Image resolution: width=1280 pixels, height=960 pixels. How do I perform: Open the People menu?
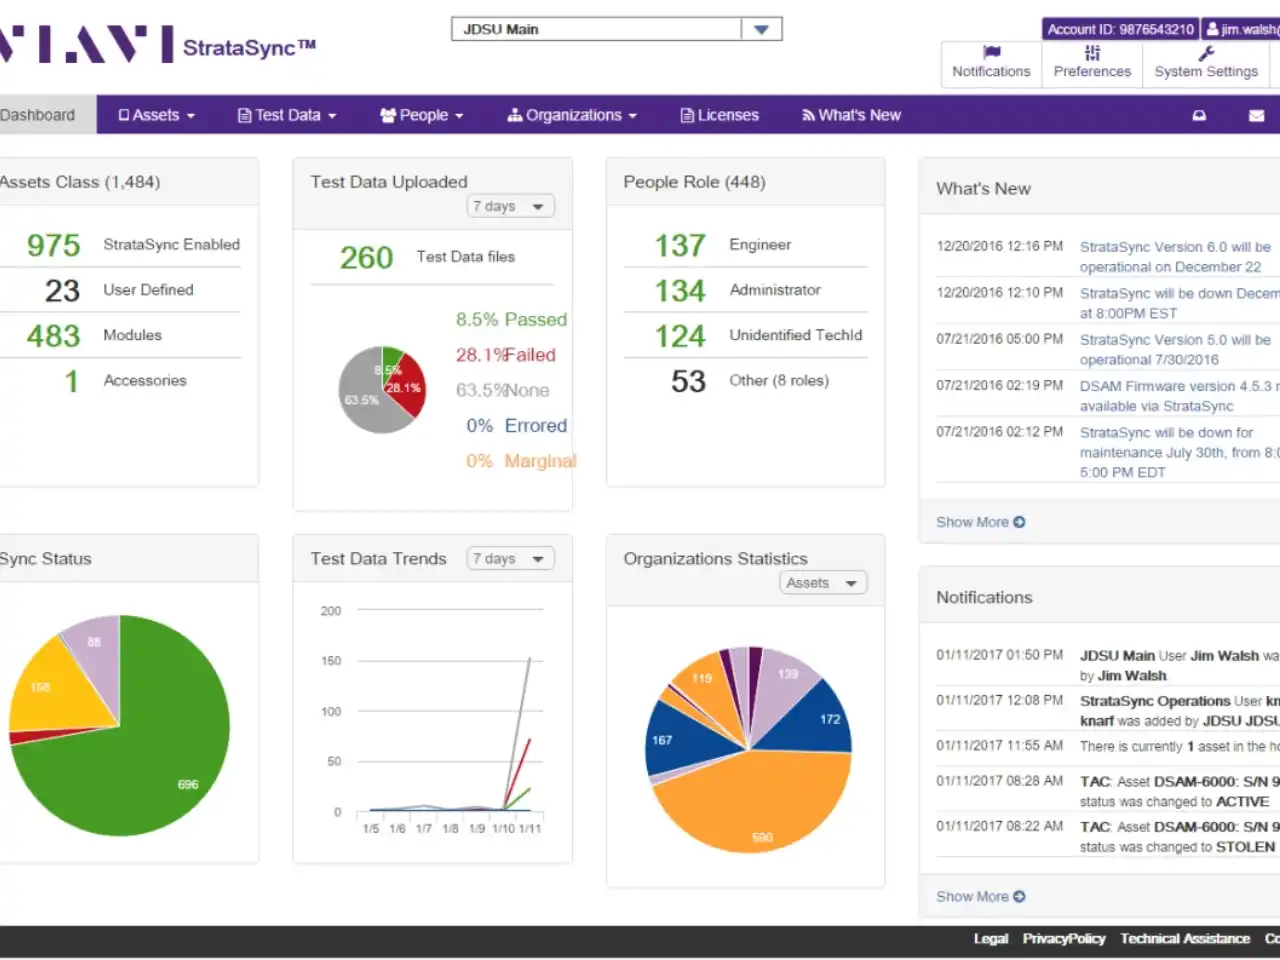coord(422,115)
